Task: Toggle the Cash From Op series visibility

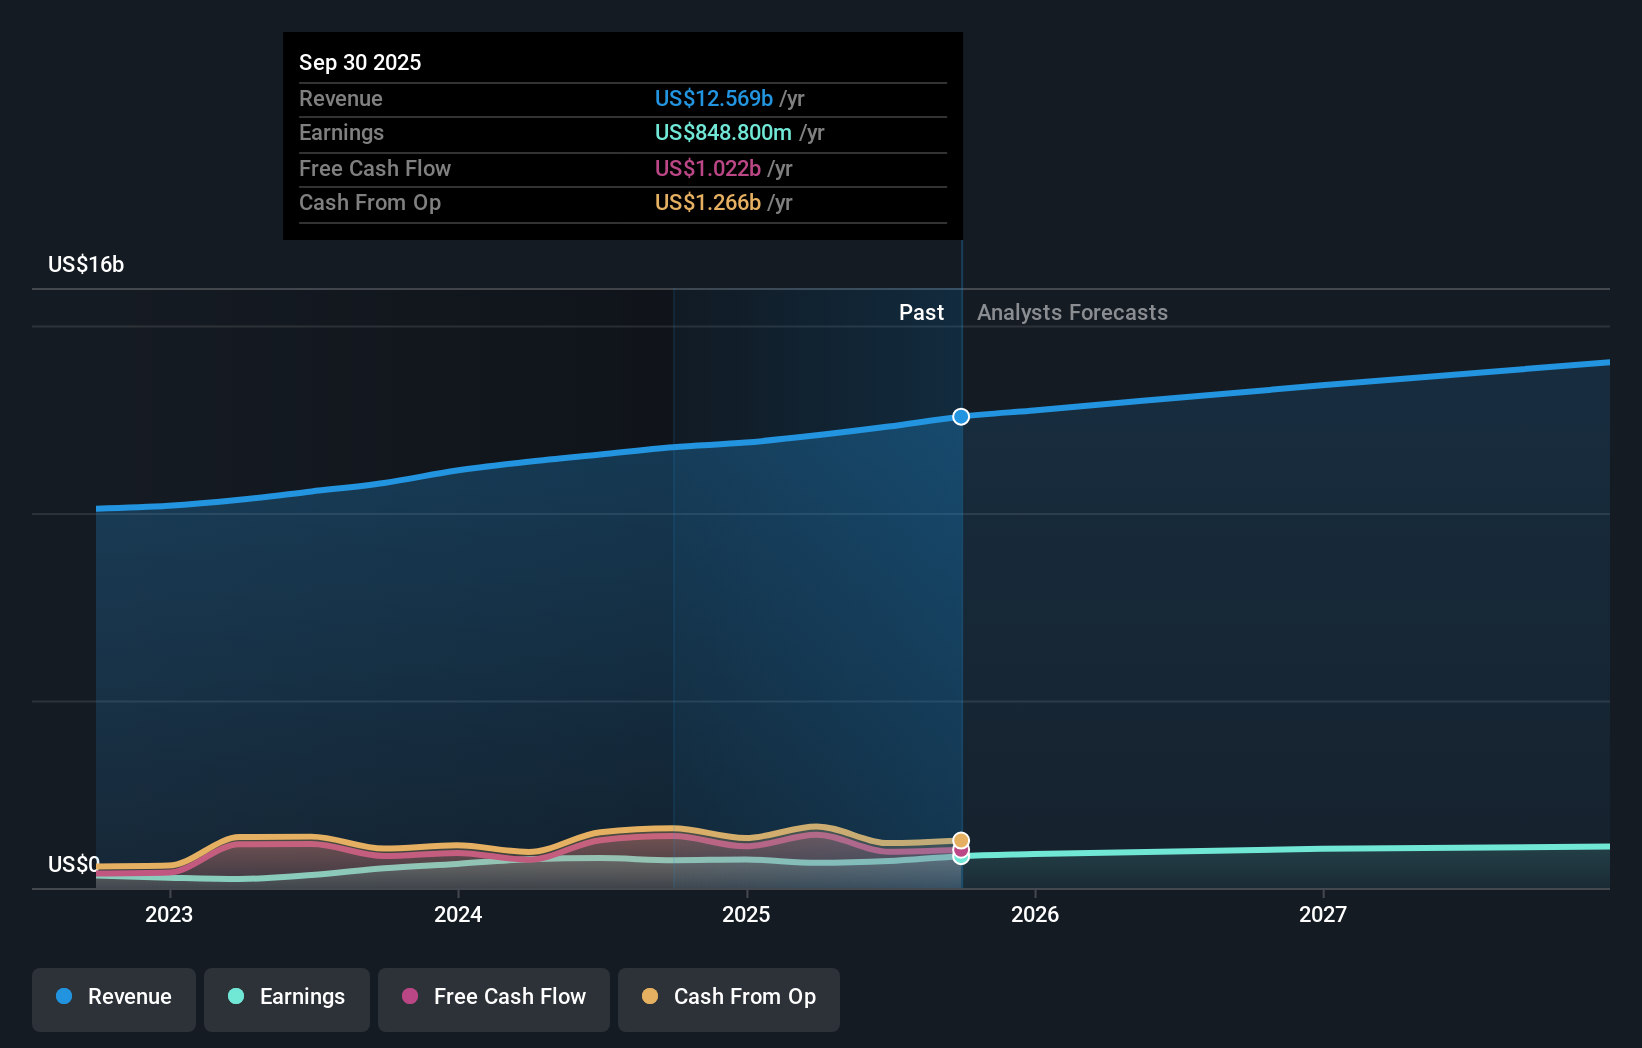Action: click(728, 997)
